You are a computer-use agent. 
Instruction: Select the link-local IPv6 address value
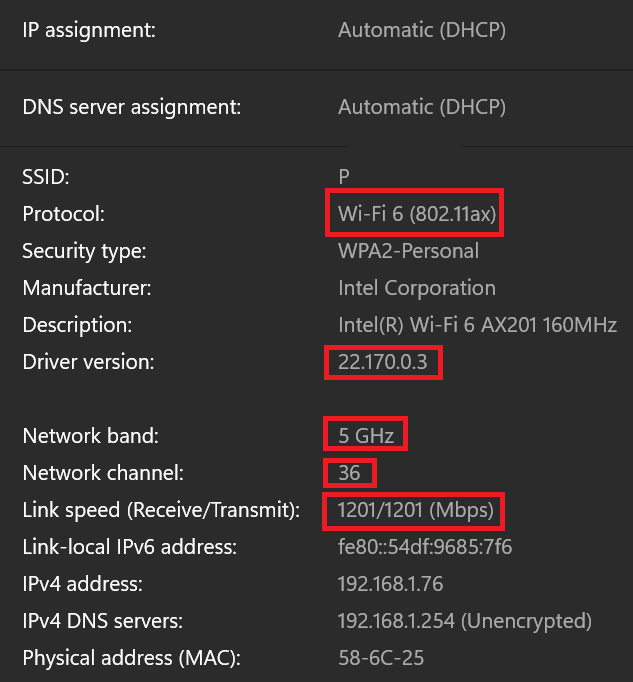pyautogui.click(x=425, y=547)
